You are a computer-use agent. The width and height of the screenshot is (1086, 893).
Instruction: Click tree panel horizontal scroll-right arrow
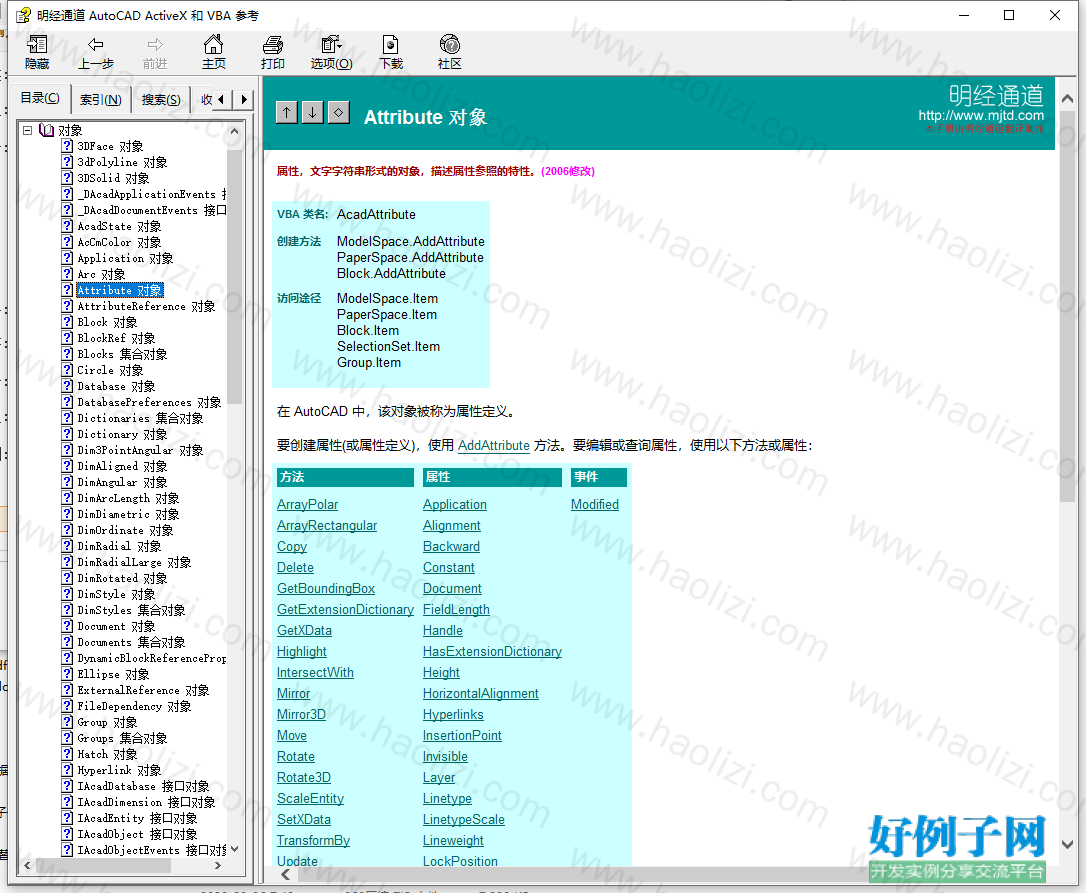pos(217,865)
